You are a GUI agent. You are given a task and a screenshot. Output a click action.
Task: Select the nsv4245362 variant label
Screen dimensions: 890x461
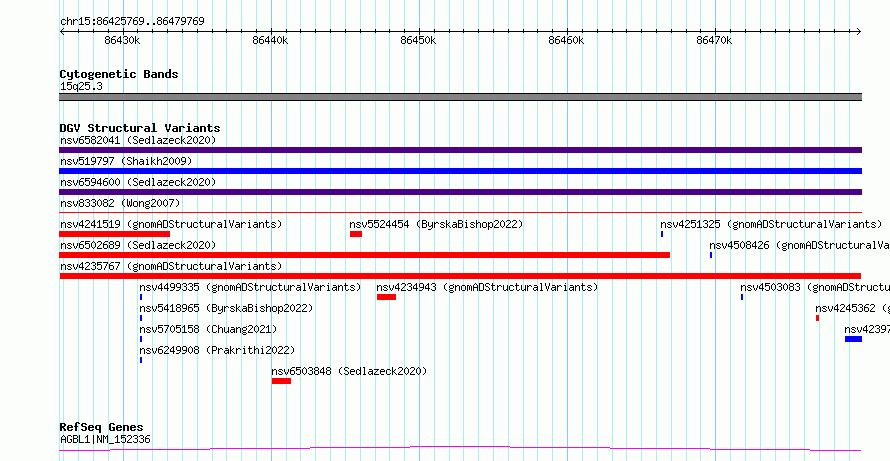tap(853, 308)
